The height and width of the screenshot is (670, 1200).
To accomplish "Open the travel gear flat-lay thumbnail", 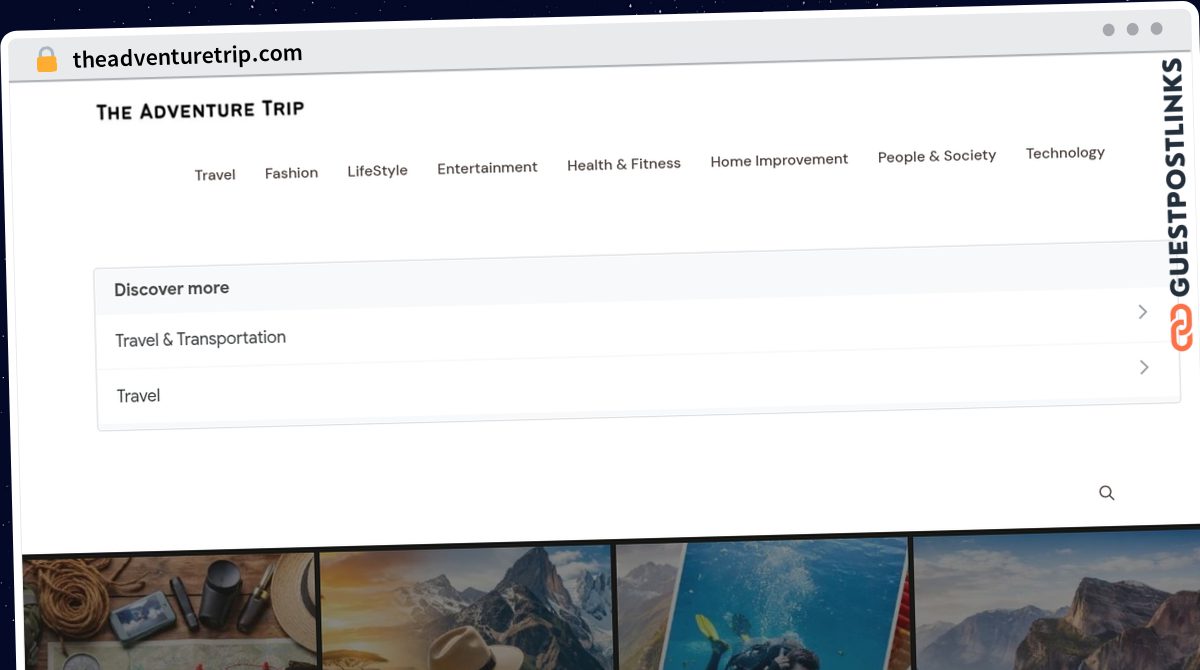I will coord(169,611).
